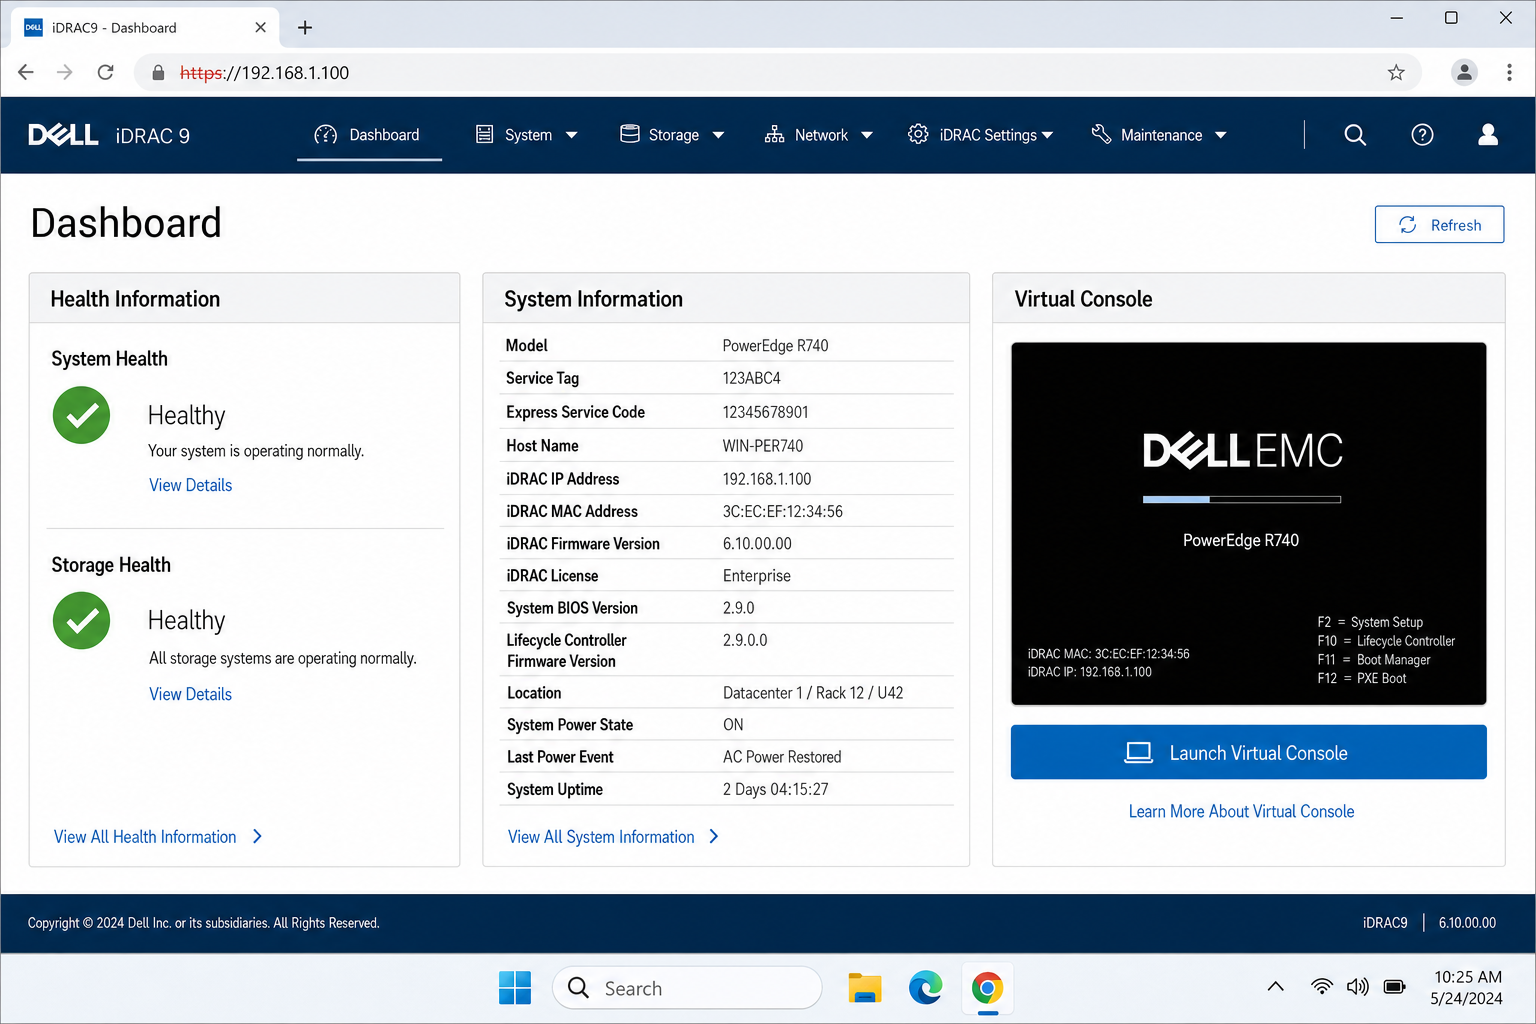Click the Storage disk icon
The width and height of the screenshot is (1536, 1024).
coord(630,134)
